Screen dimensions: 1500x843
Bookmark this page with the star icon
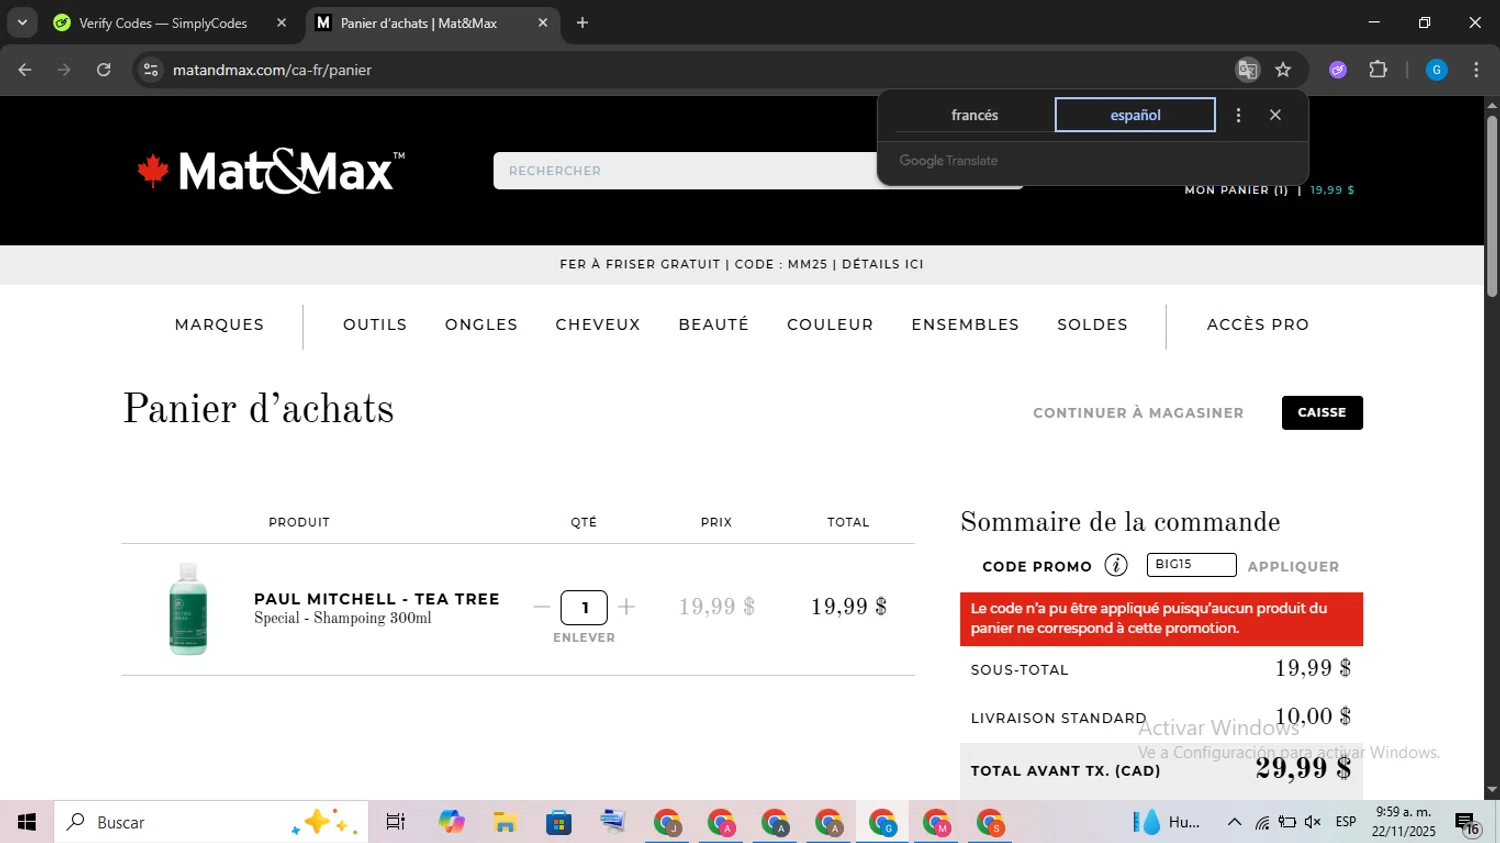pos(1283,70)
